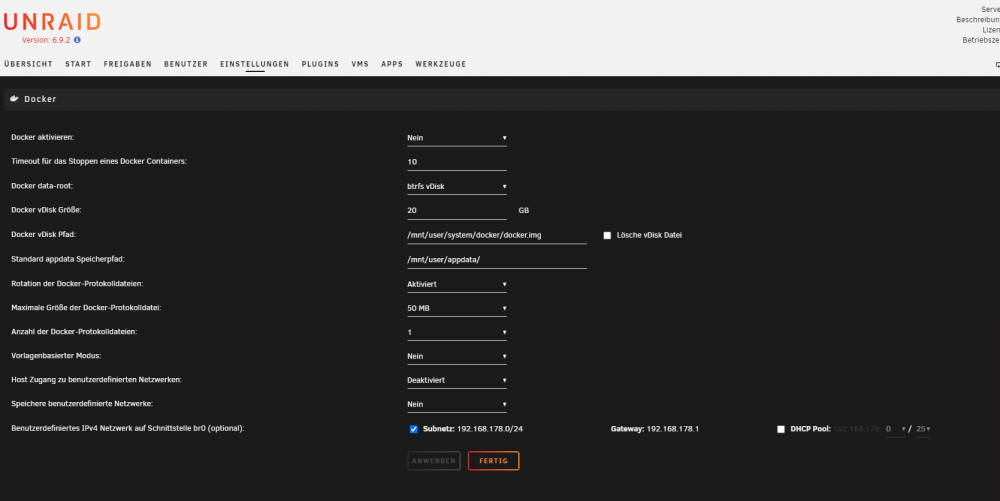
Task: Open the Werkzeuge menu
Action: [x=440, y=64]
